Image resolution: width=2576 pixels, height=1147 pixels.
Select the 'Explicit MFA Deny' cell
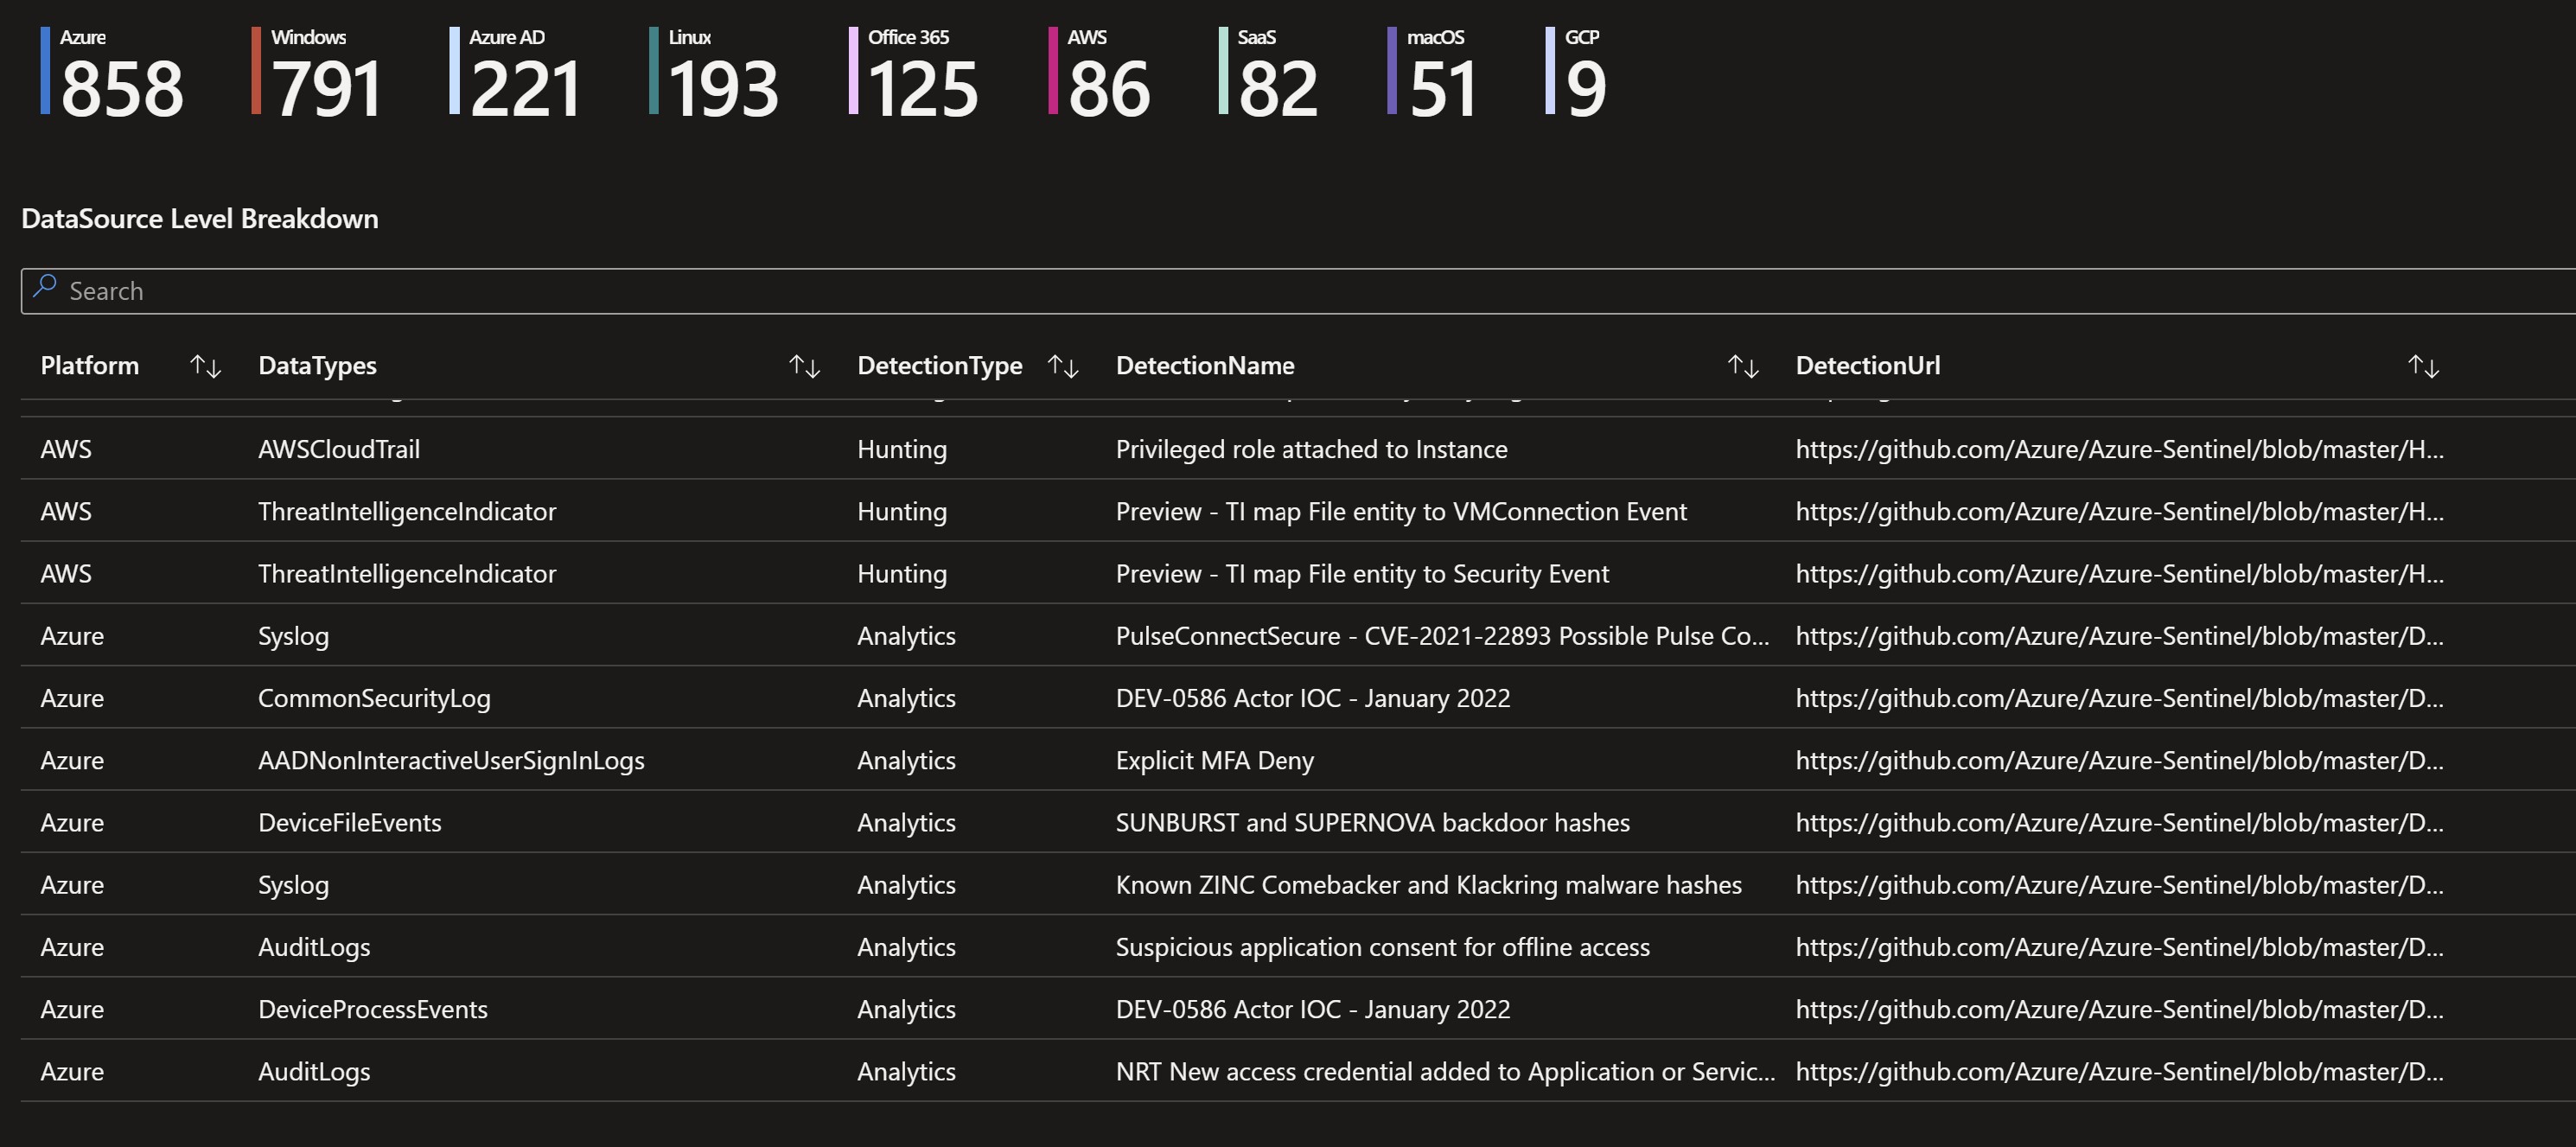(1215, 761)
